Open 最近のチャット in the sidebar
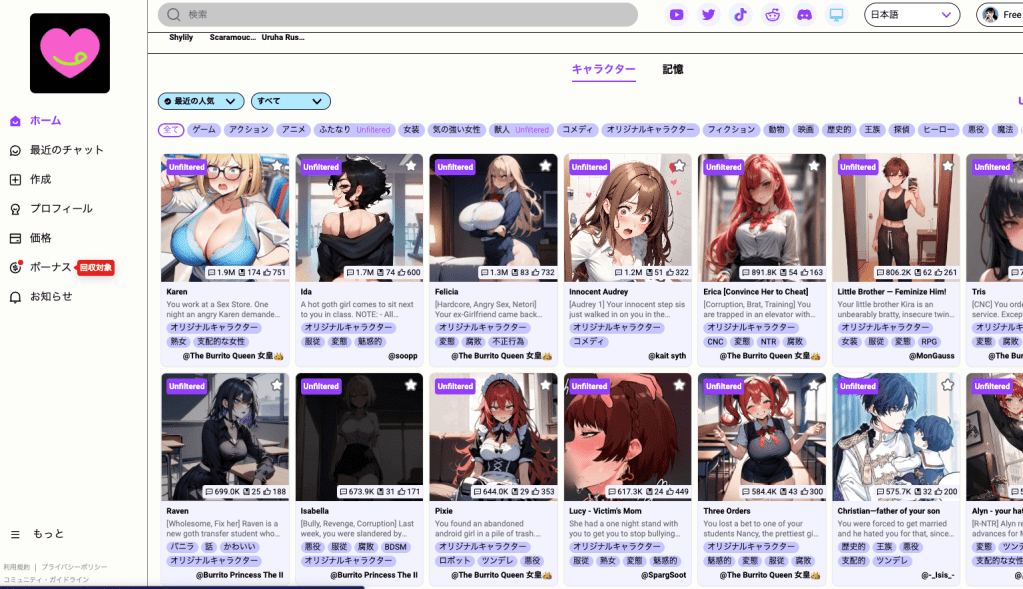Viewport: 1023px width, 589px height. pos(66,150)
